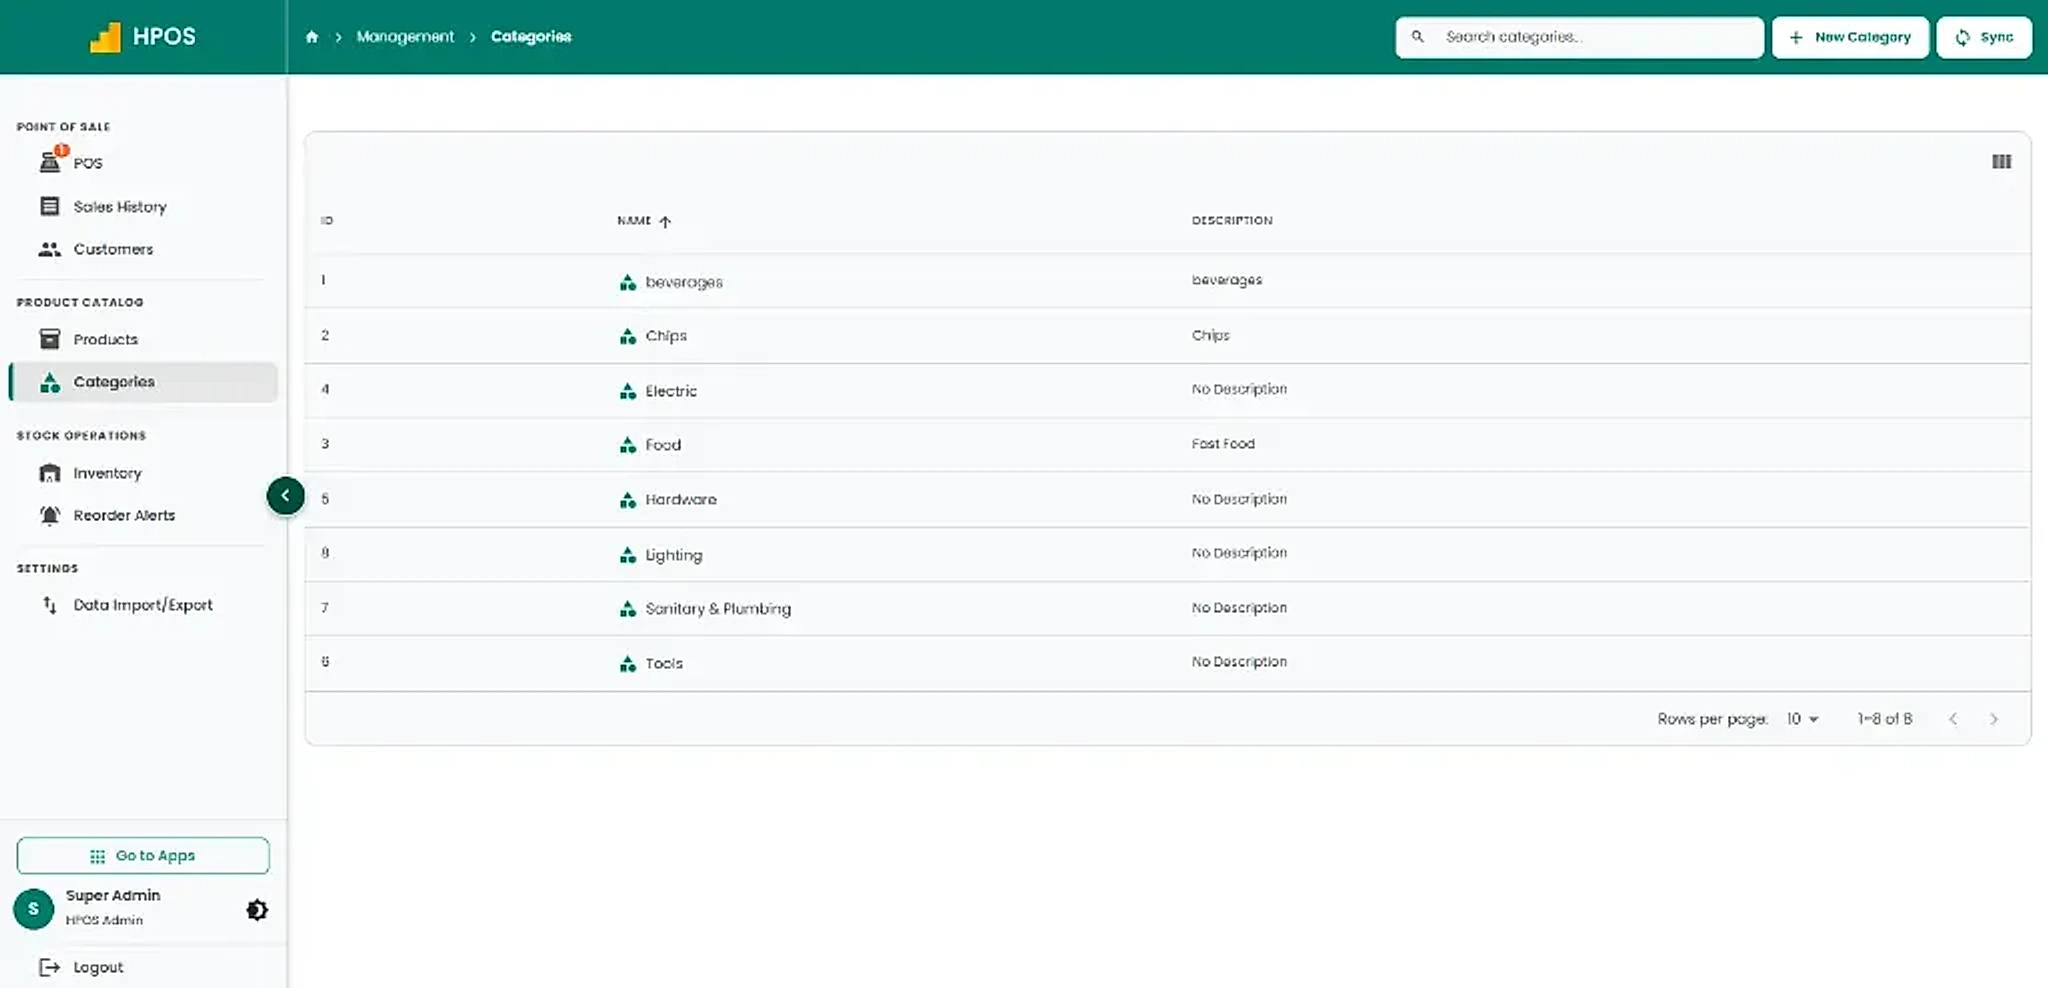Screen dimensions: 2048x988
Task: Click the Data Import/Export arrows icon
Action: pyautogui.click(x=50, y=605)
